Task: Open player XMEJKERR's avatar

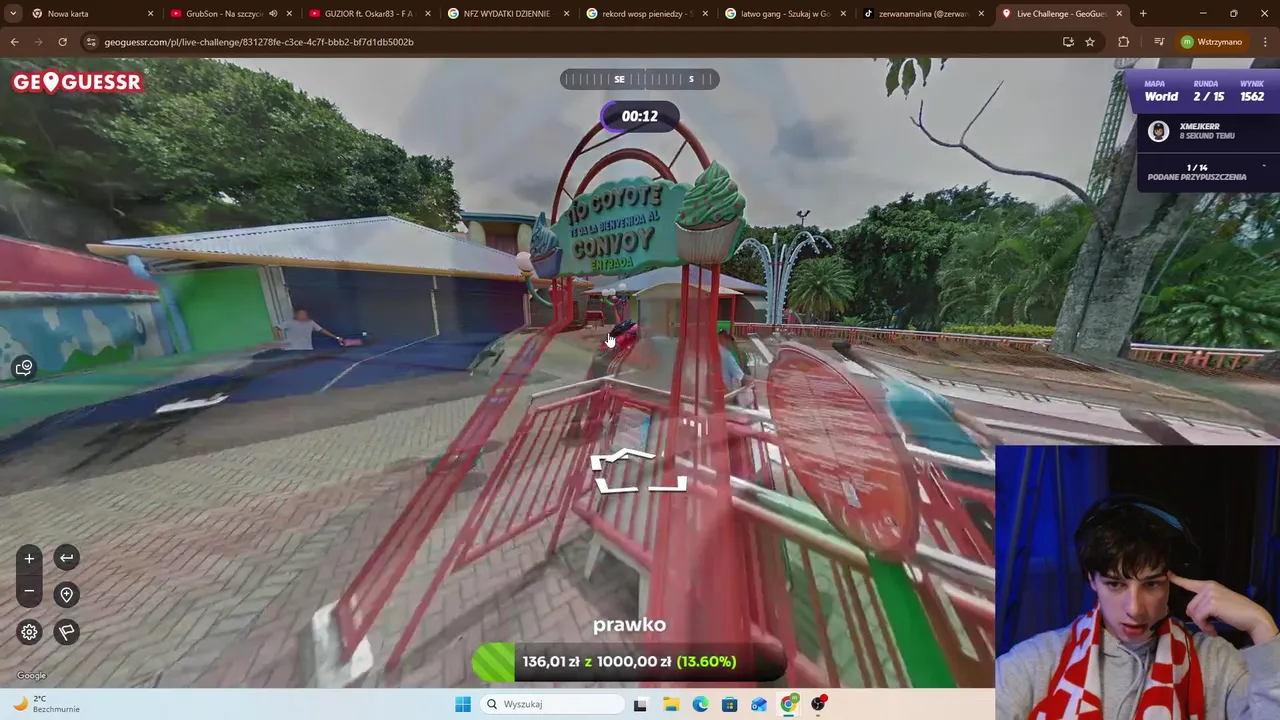Action: 1158,132
